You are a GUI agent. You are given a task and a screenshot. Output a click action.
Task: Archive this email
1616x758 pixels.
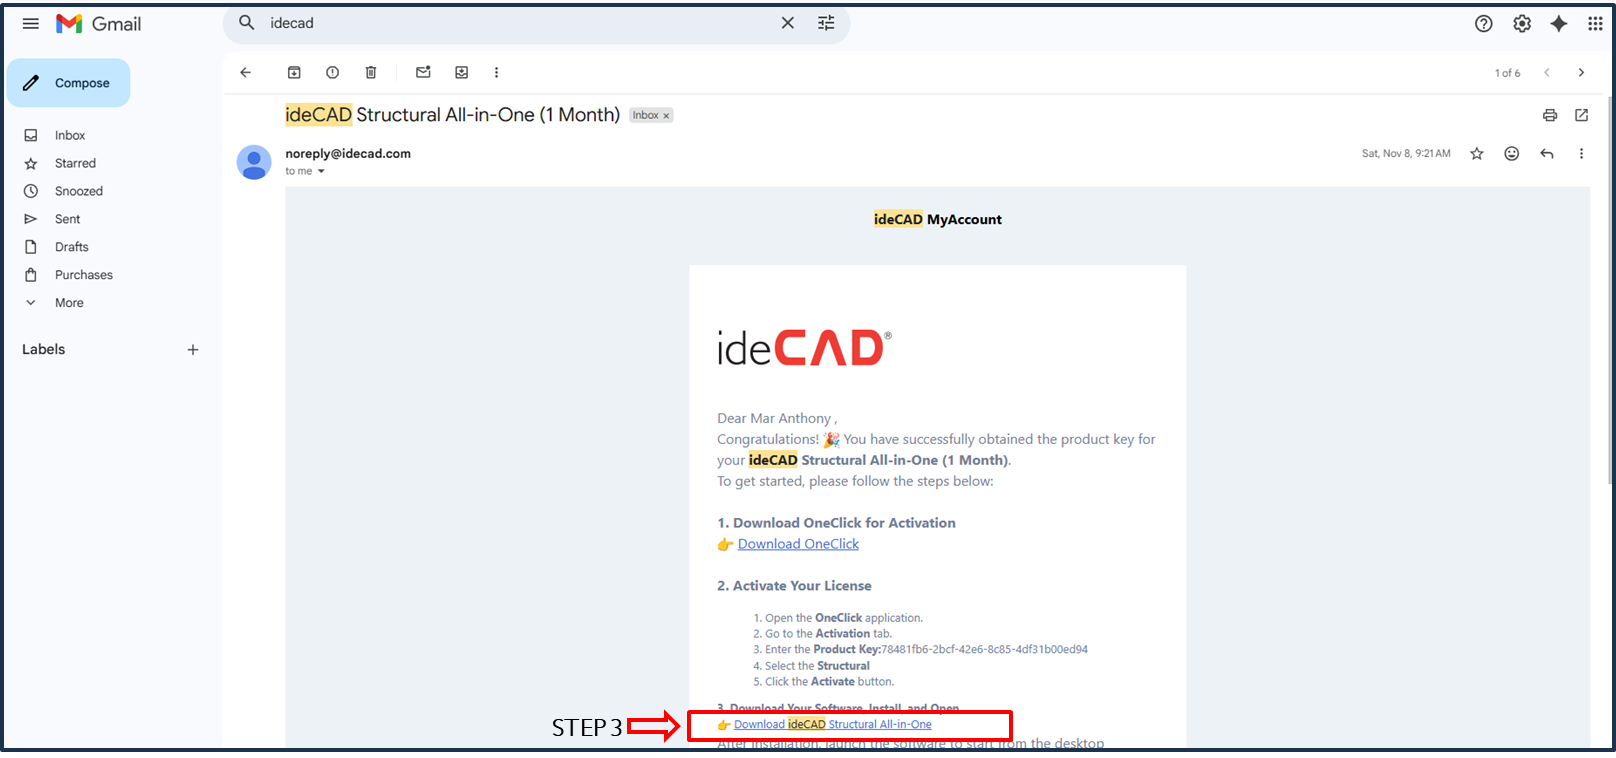pyautogui.click(x=294, y=72)
